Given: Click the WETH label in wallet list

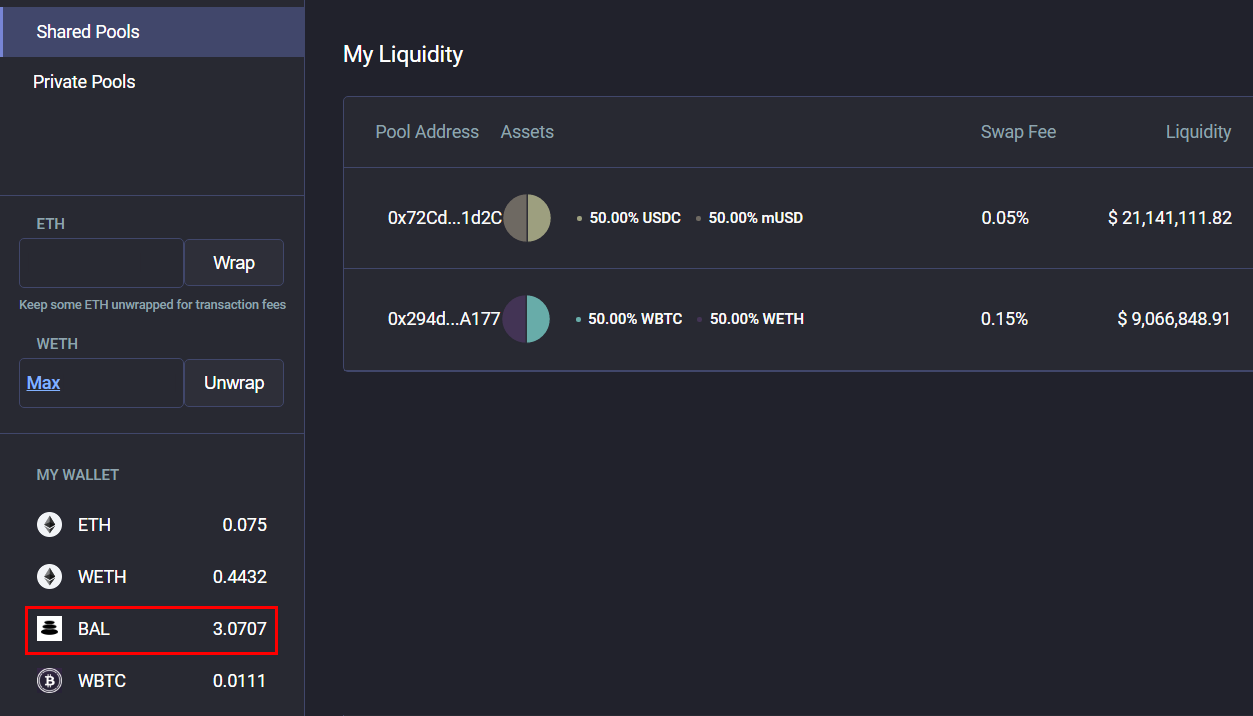Looking at the screenshot, I should coord(102,577).
